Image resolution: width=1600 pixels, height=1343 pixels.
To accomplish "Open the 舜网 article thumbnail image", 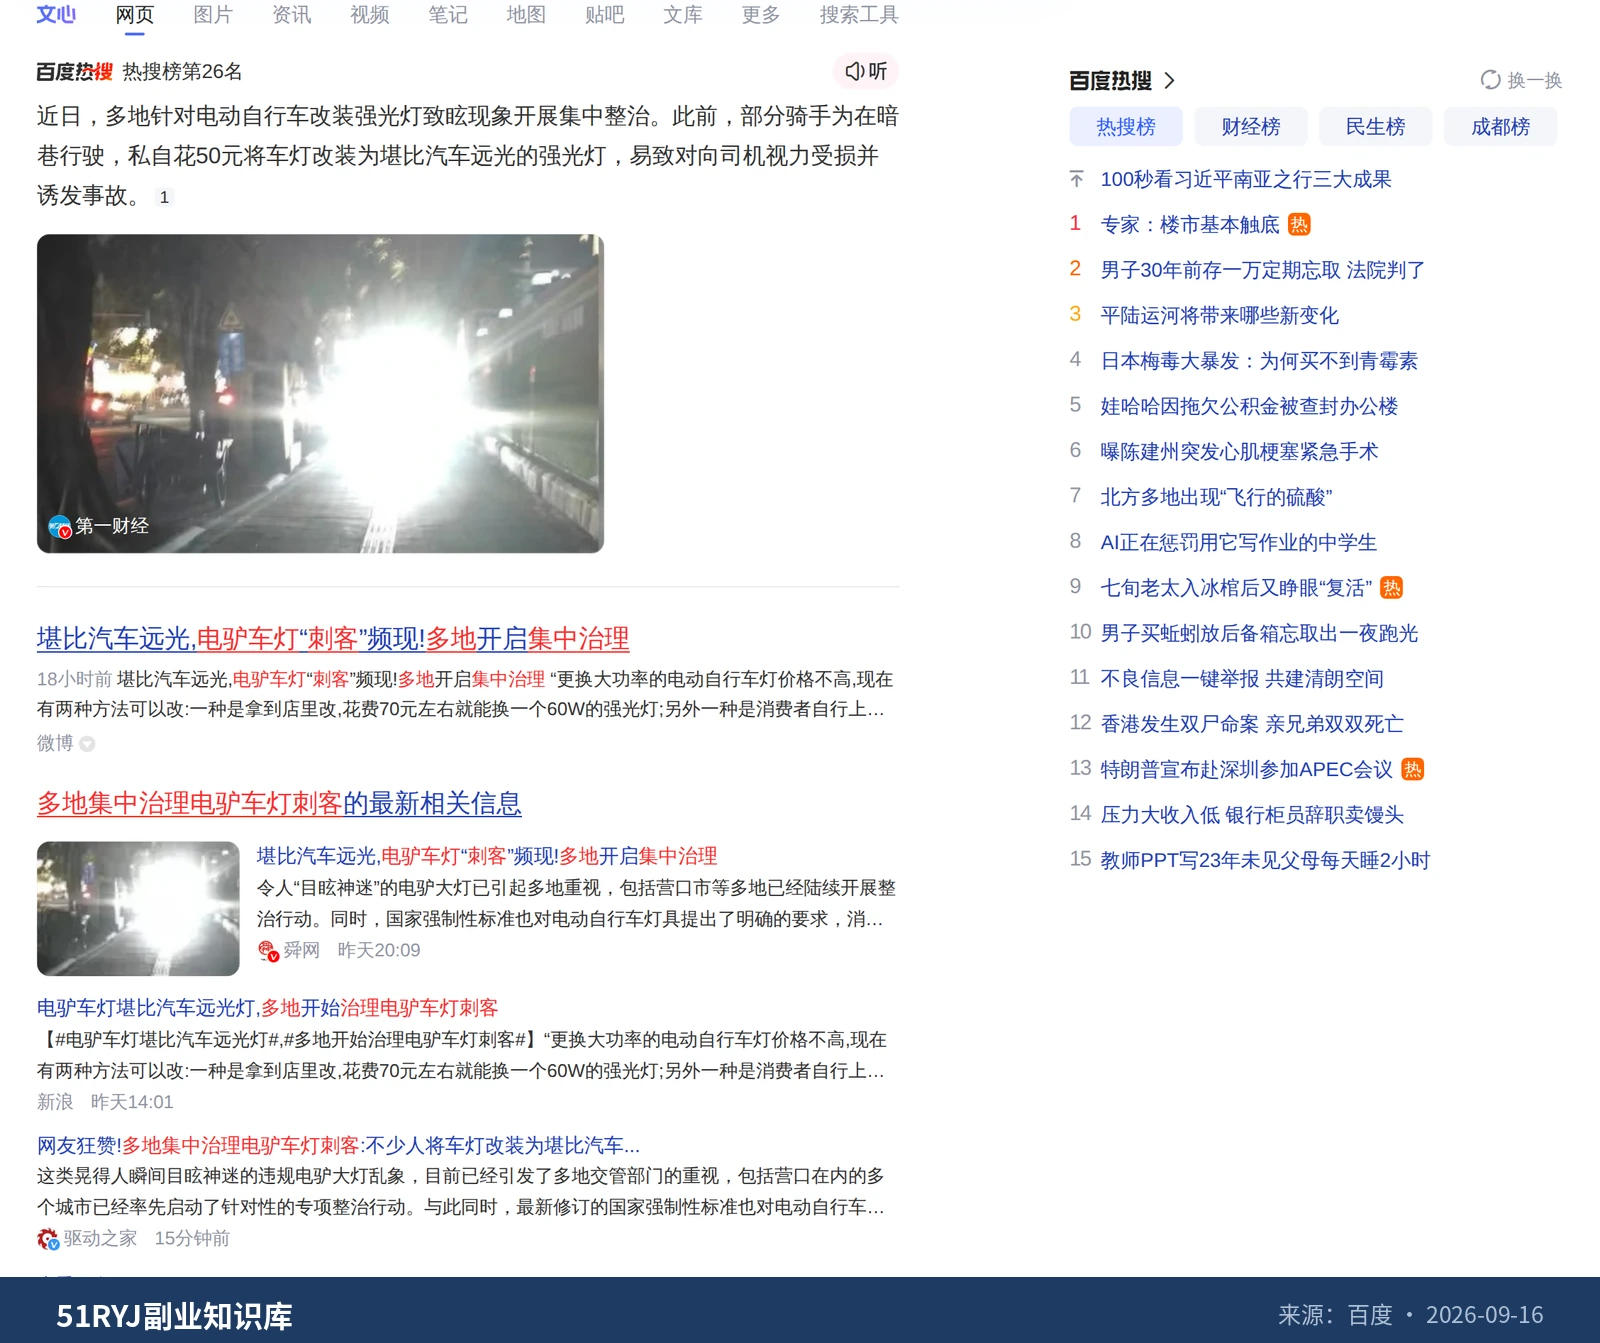I will pos(138,909).
